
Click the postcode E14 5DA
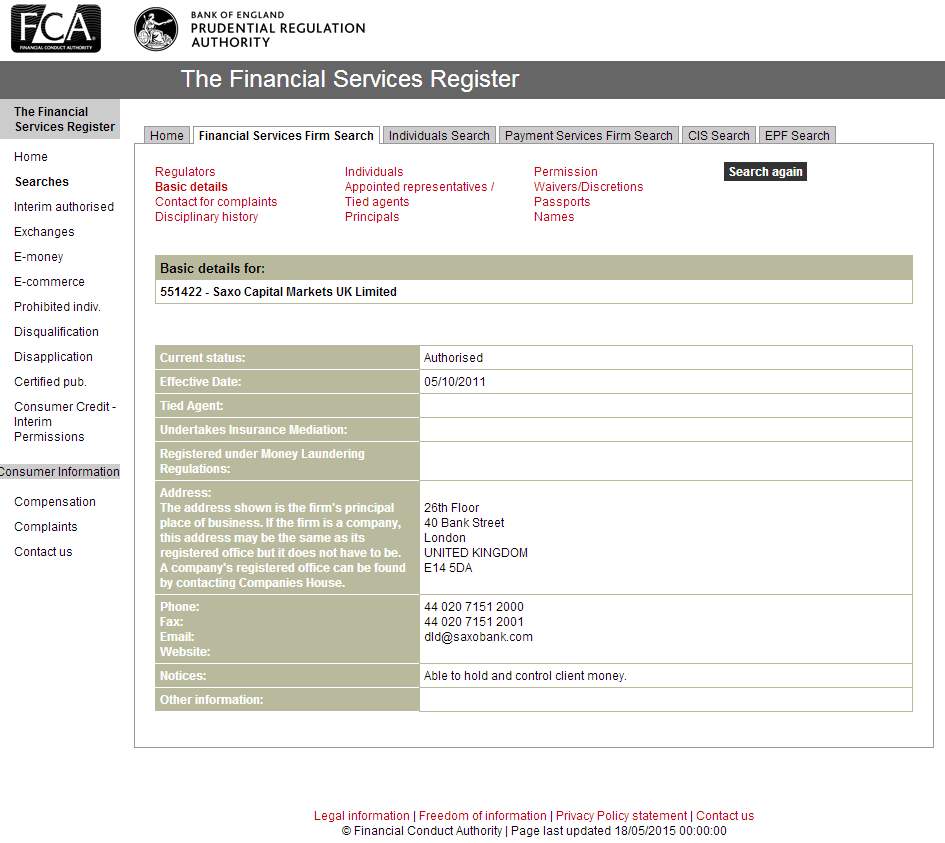tap(448, 568)
